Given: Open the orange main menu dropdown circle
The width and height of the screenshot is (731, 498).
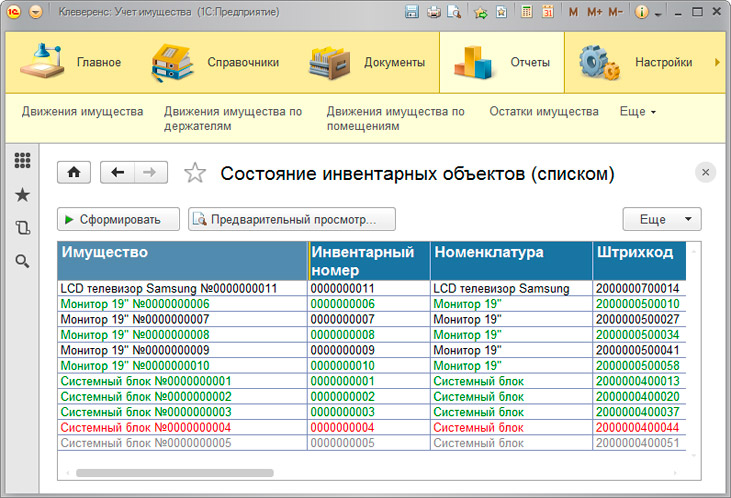Looking at the screenshot, I should point(35,12).
